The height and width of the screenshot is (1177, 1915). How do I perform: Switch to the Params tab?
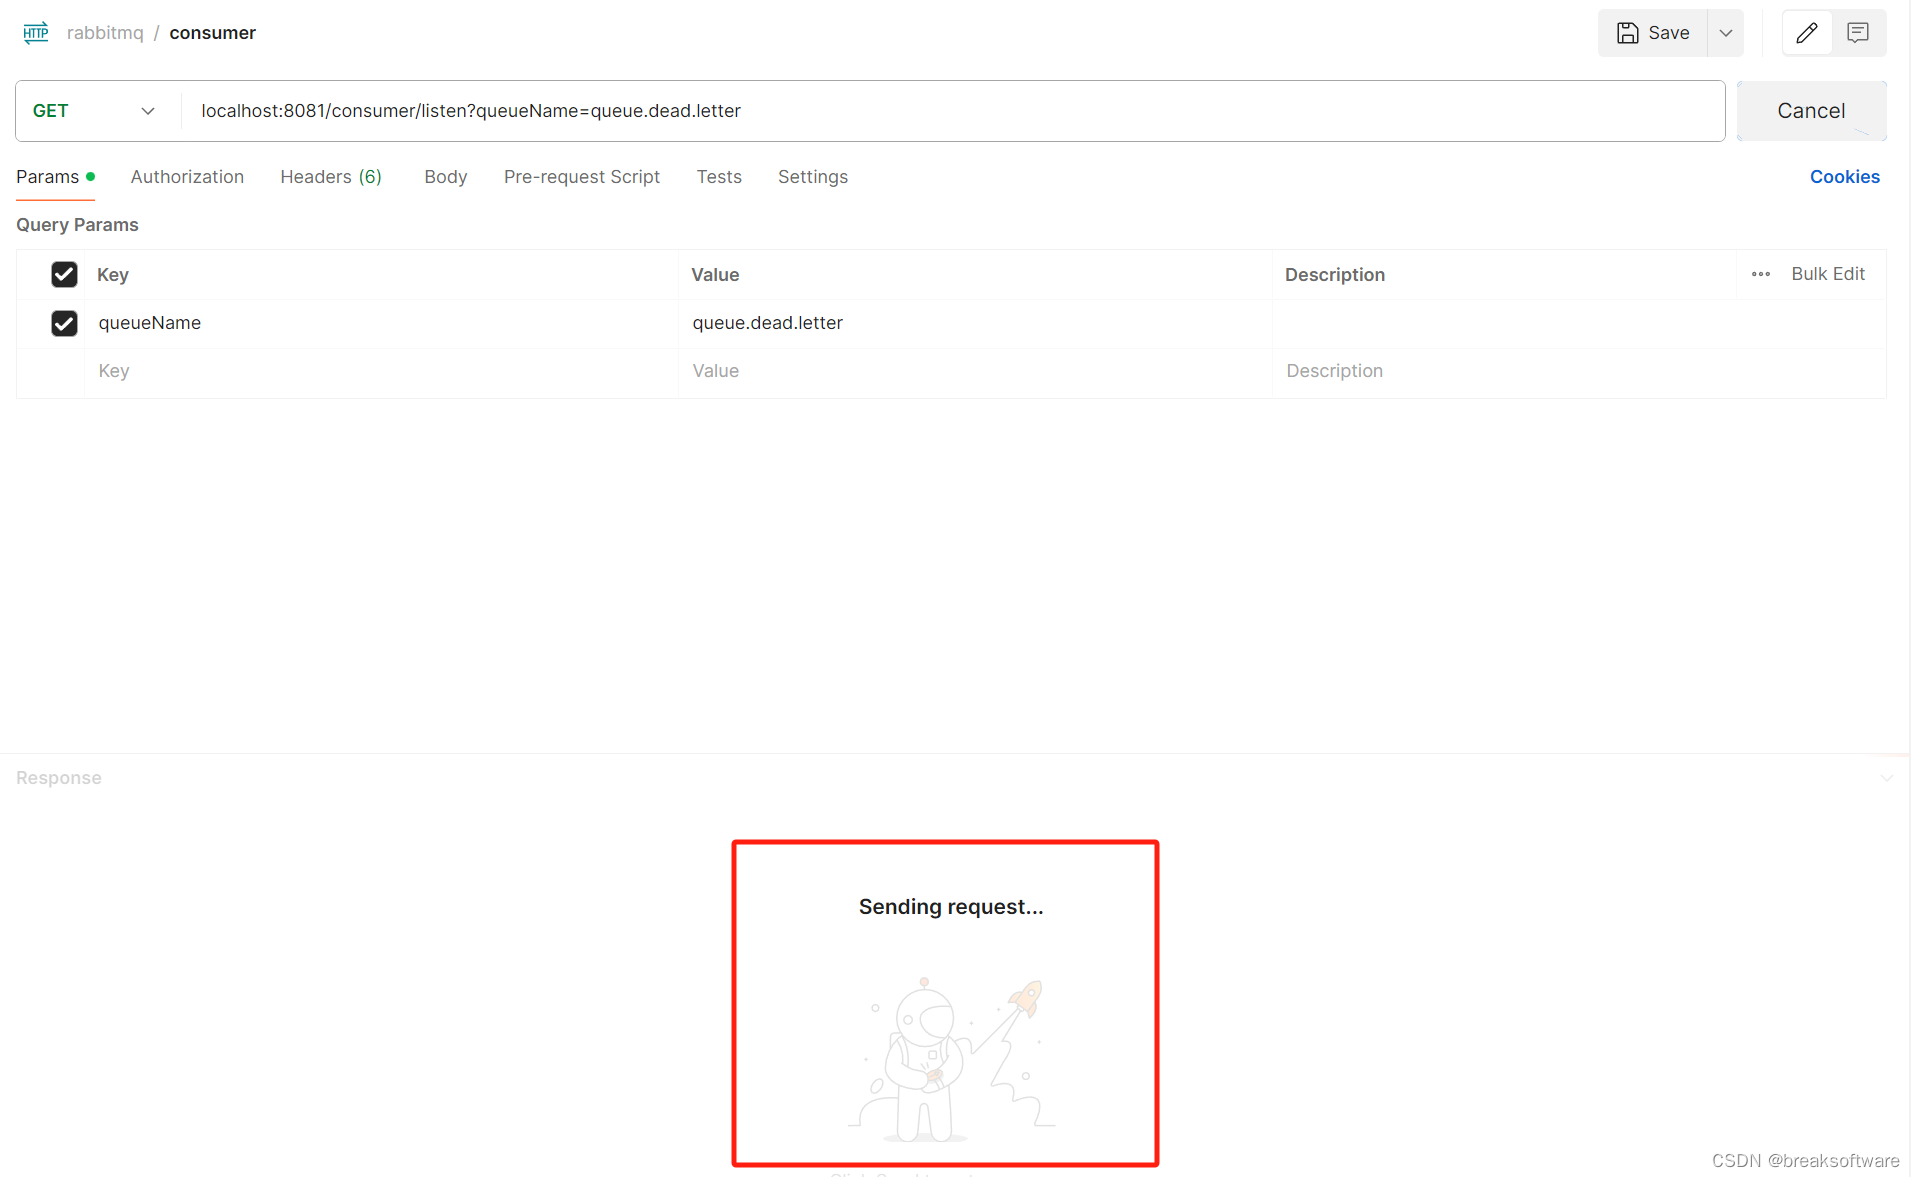(55, 177)
